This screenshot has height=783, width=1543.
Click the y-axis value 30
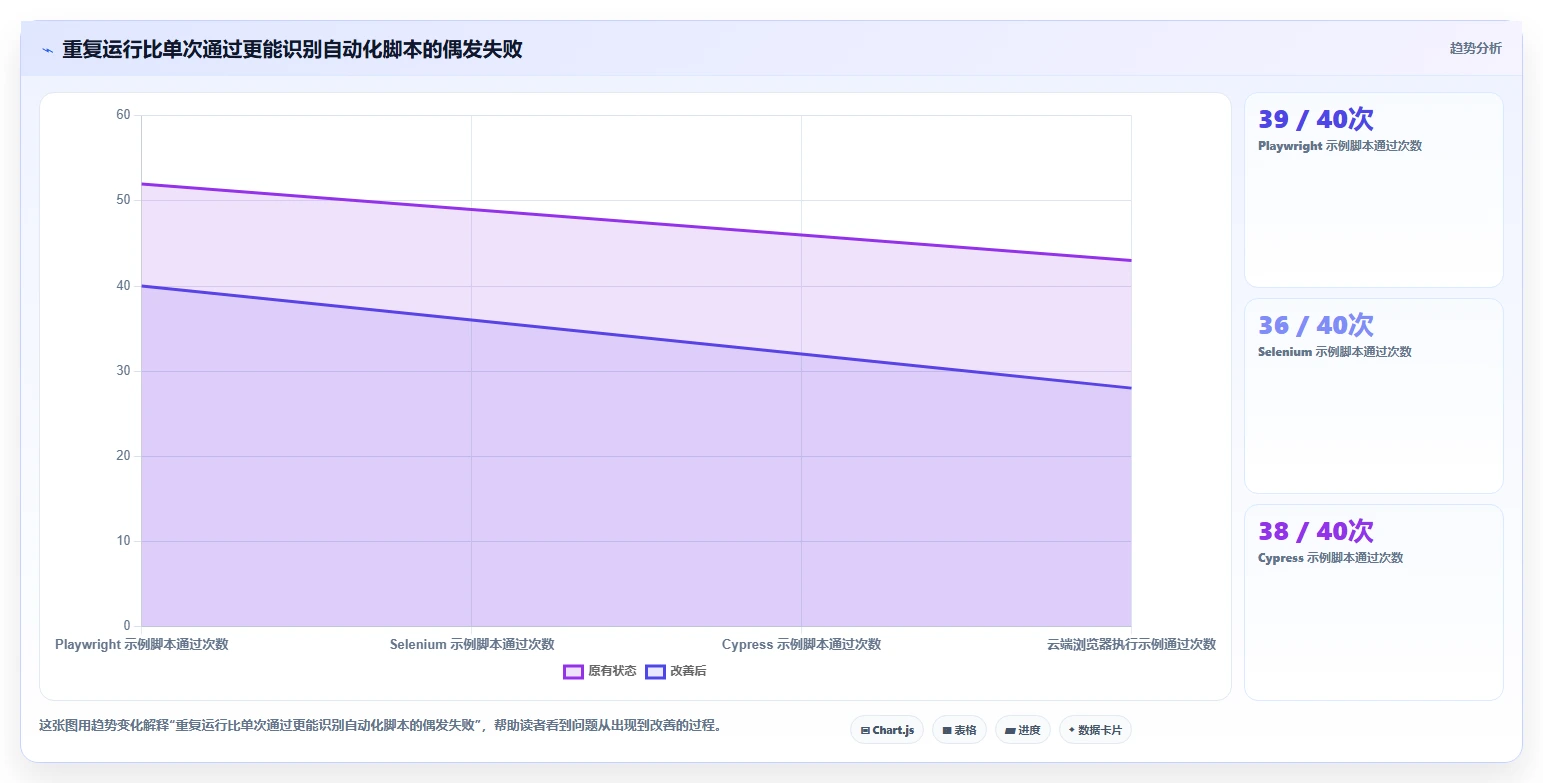(123, 371)
